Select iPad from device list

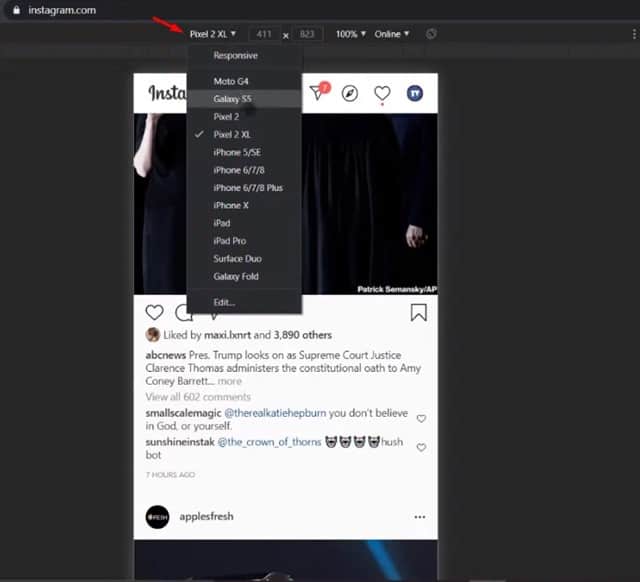point(244,223)
